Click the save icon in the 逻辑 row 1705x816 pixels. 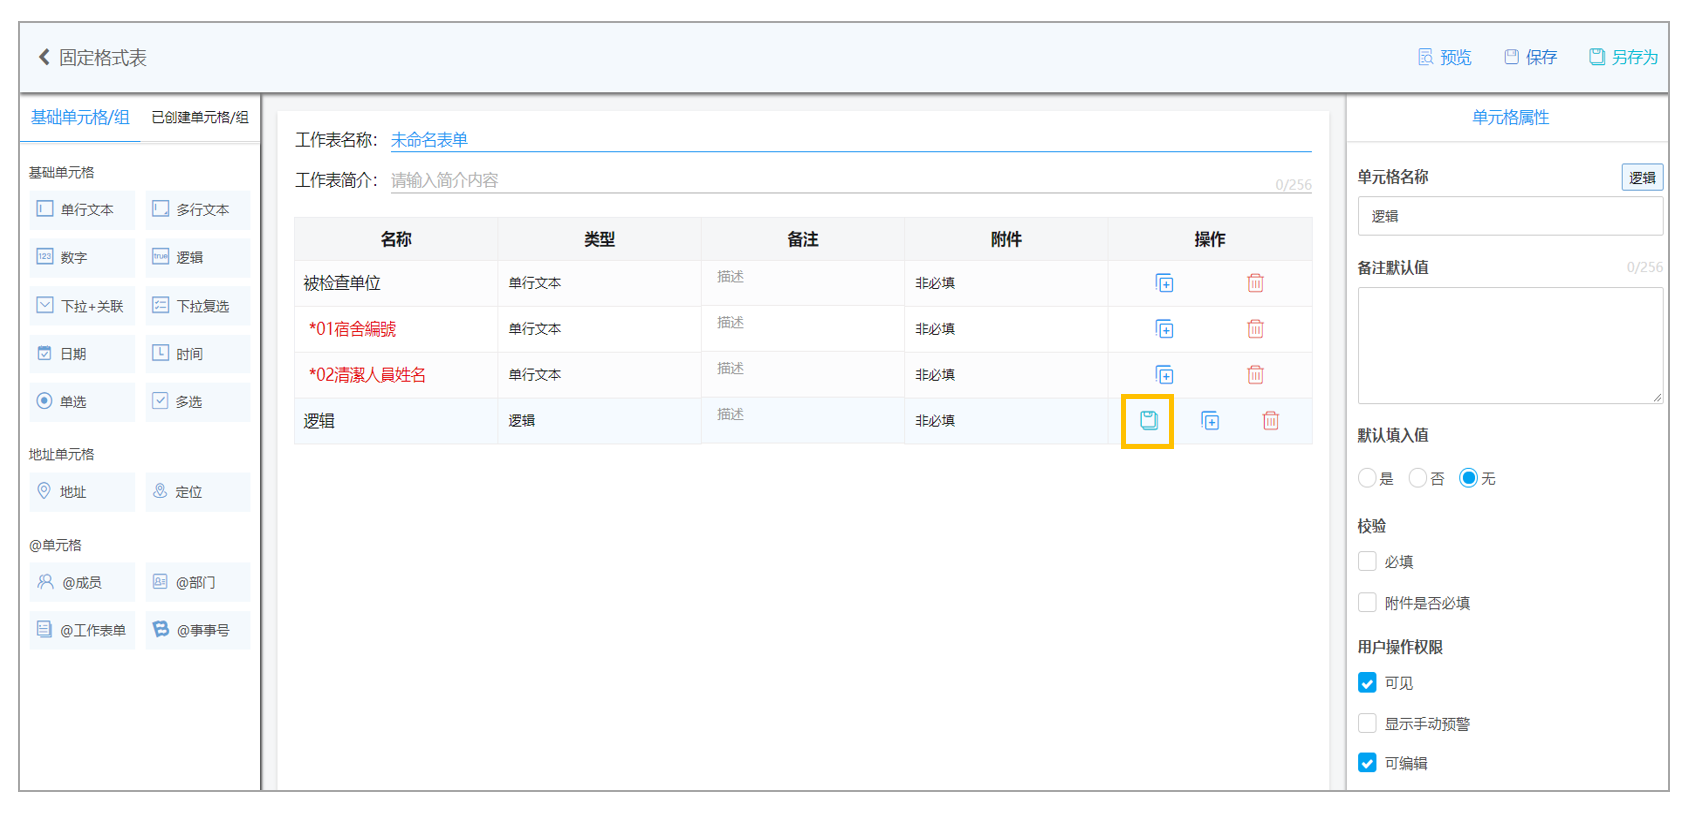(1148, 421)
